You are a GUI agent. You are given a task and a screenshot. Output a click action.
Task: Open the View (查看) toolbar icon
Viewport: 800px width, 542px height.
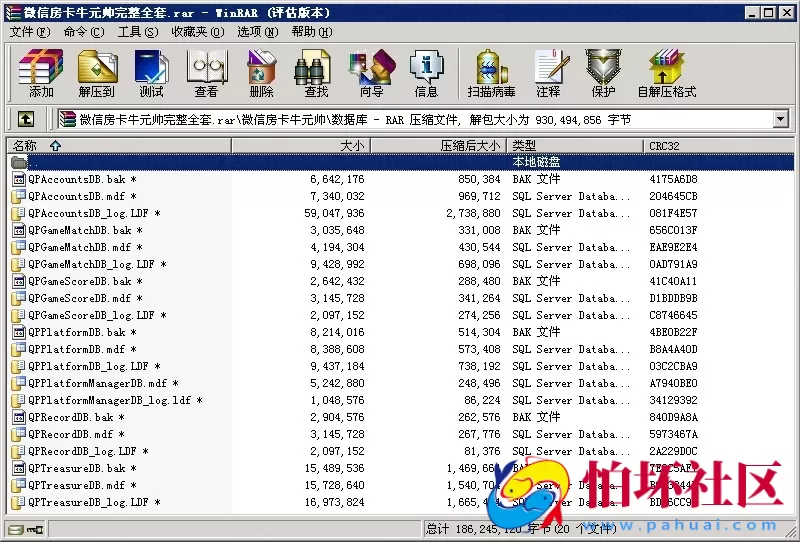point(206,73)
